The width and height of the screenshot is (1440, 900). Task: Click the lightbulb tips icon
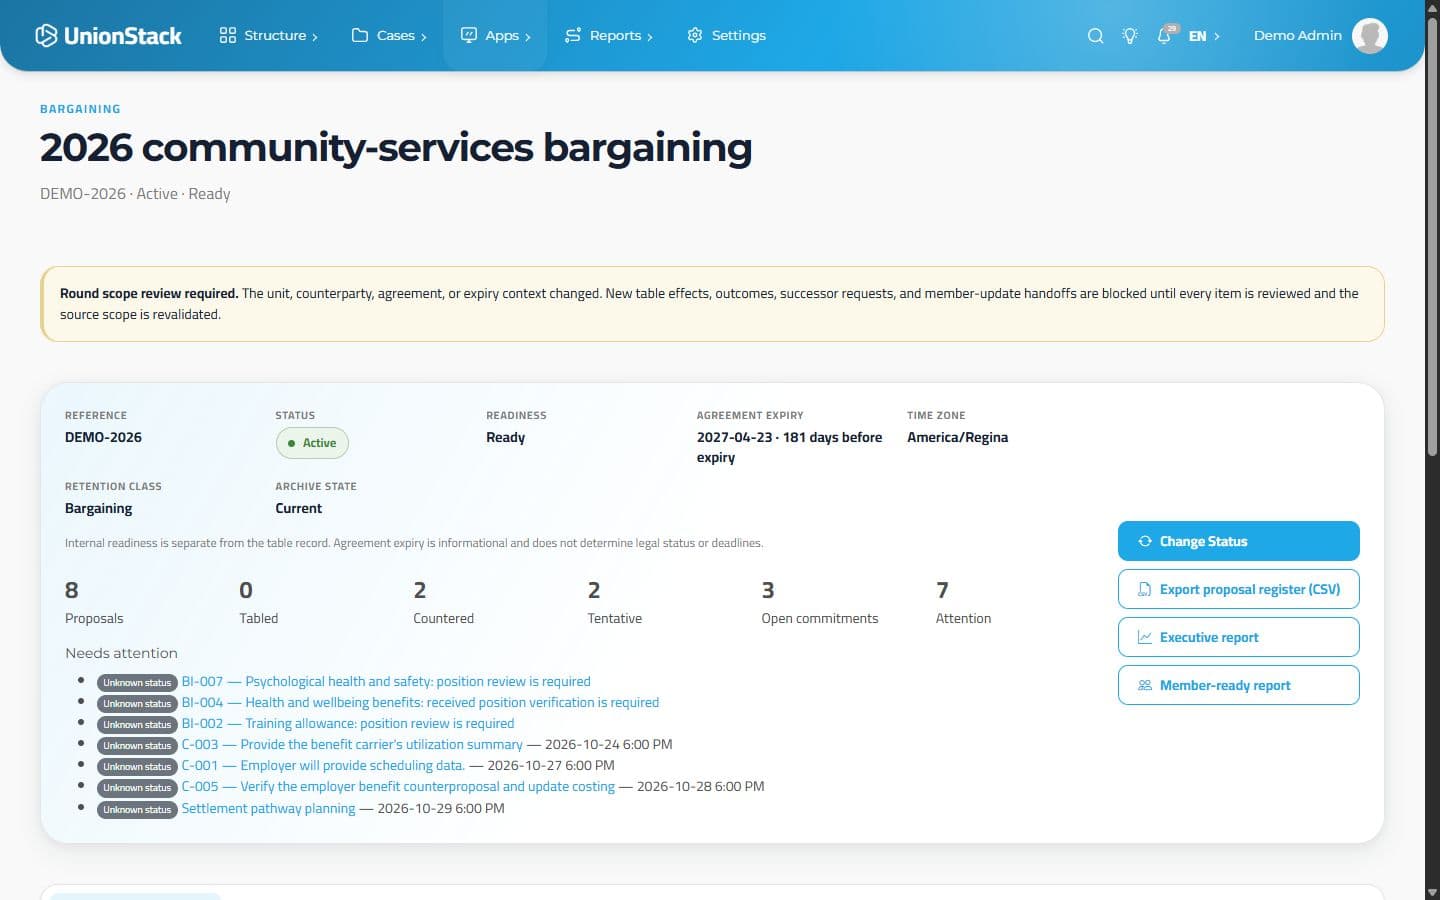coord(1130,36)
